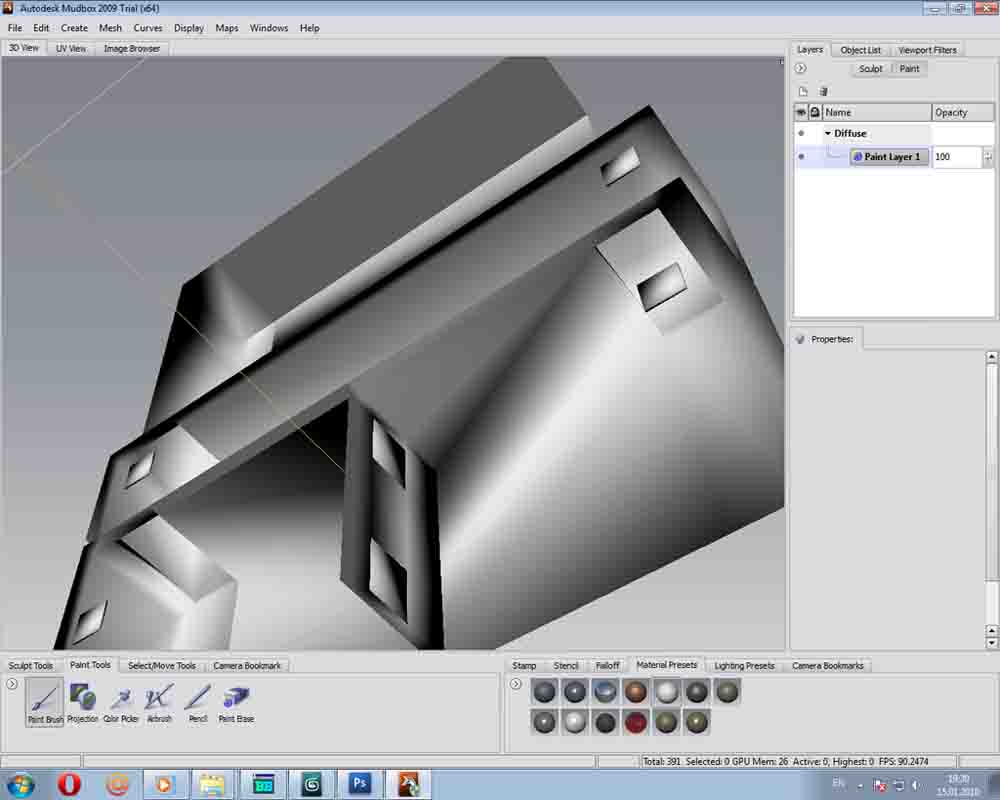The image size is (1000, 800).
Task: Open the Paint Tools tray options arrow
Action: point(12,684)
